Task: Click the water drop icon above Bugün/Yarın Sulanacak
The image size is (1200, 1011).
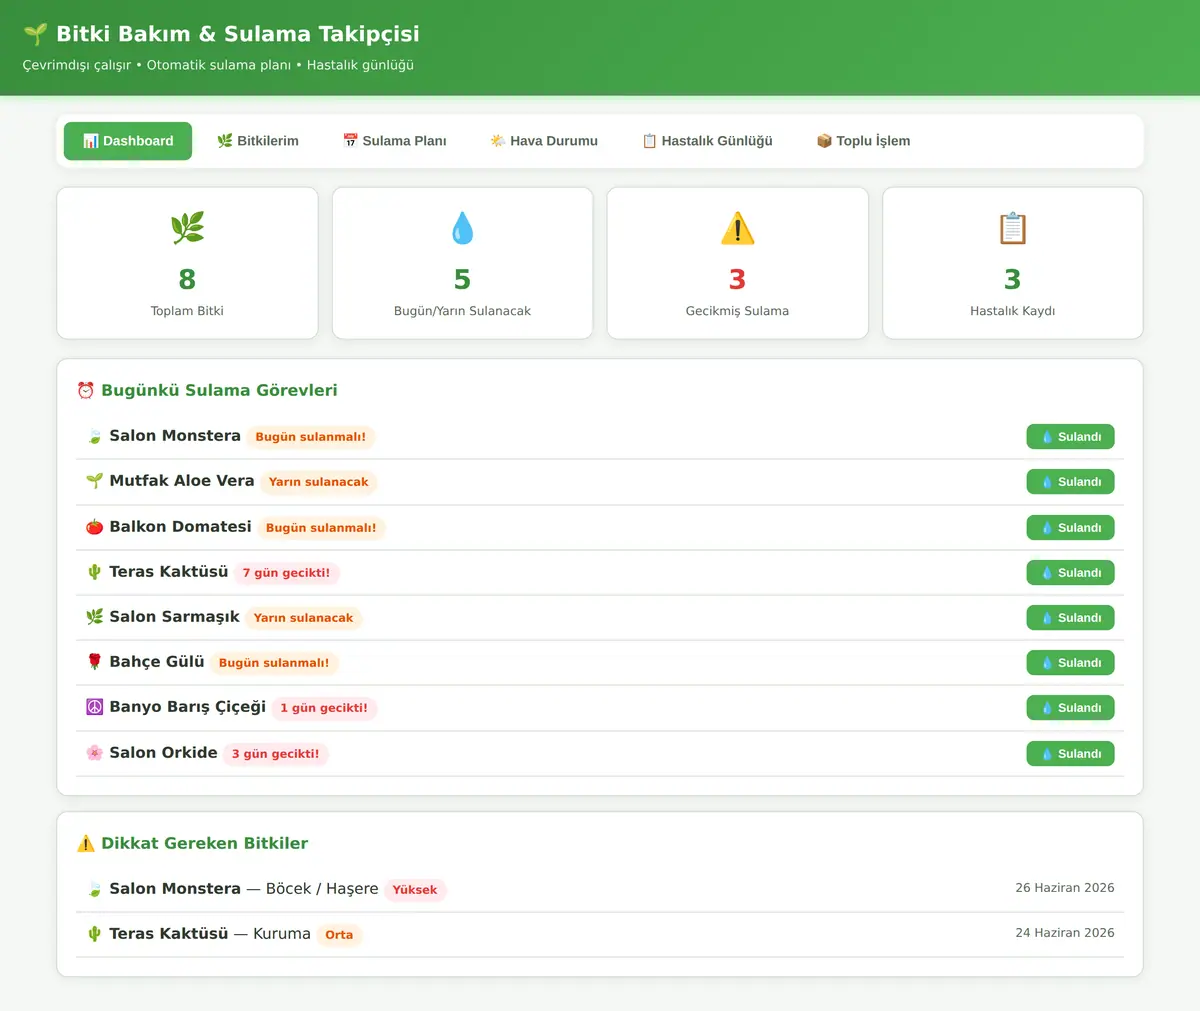Action: point(462,228)
